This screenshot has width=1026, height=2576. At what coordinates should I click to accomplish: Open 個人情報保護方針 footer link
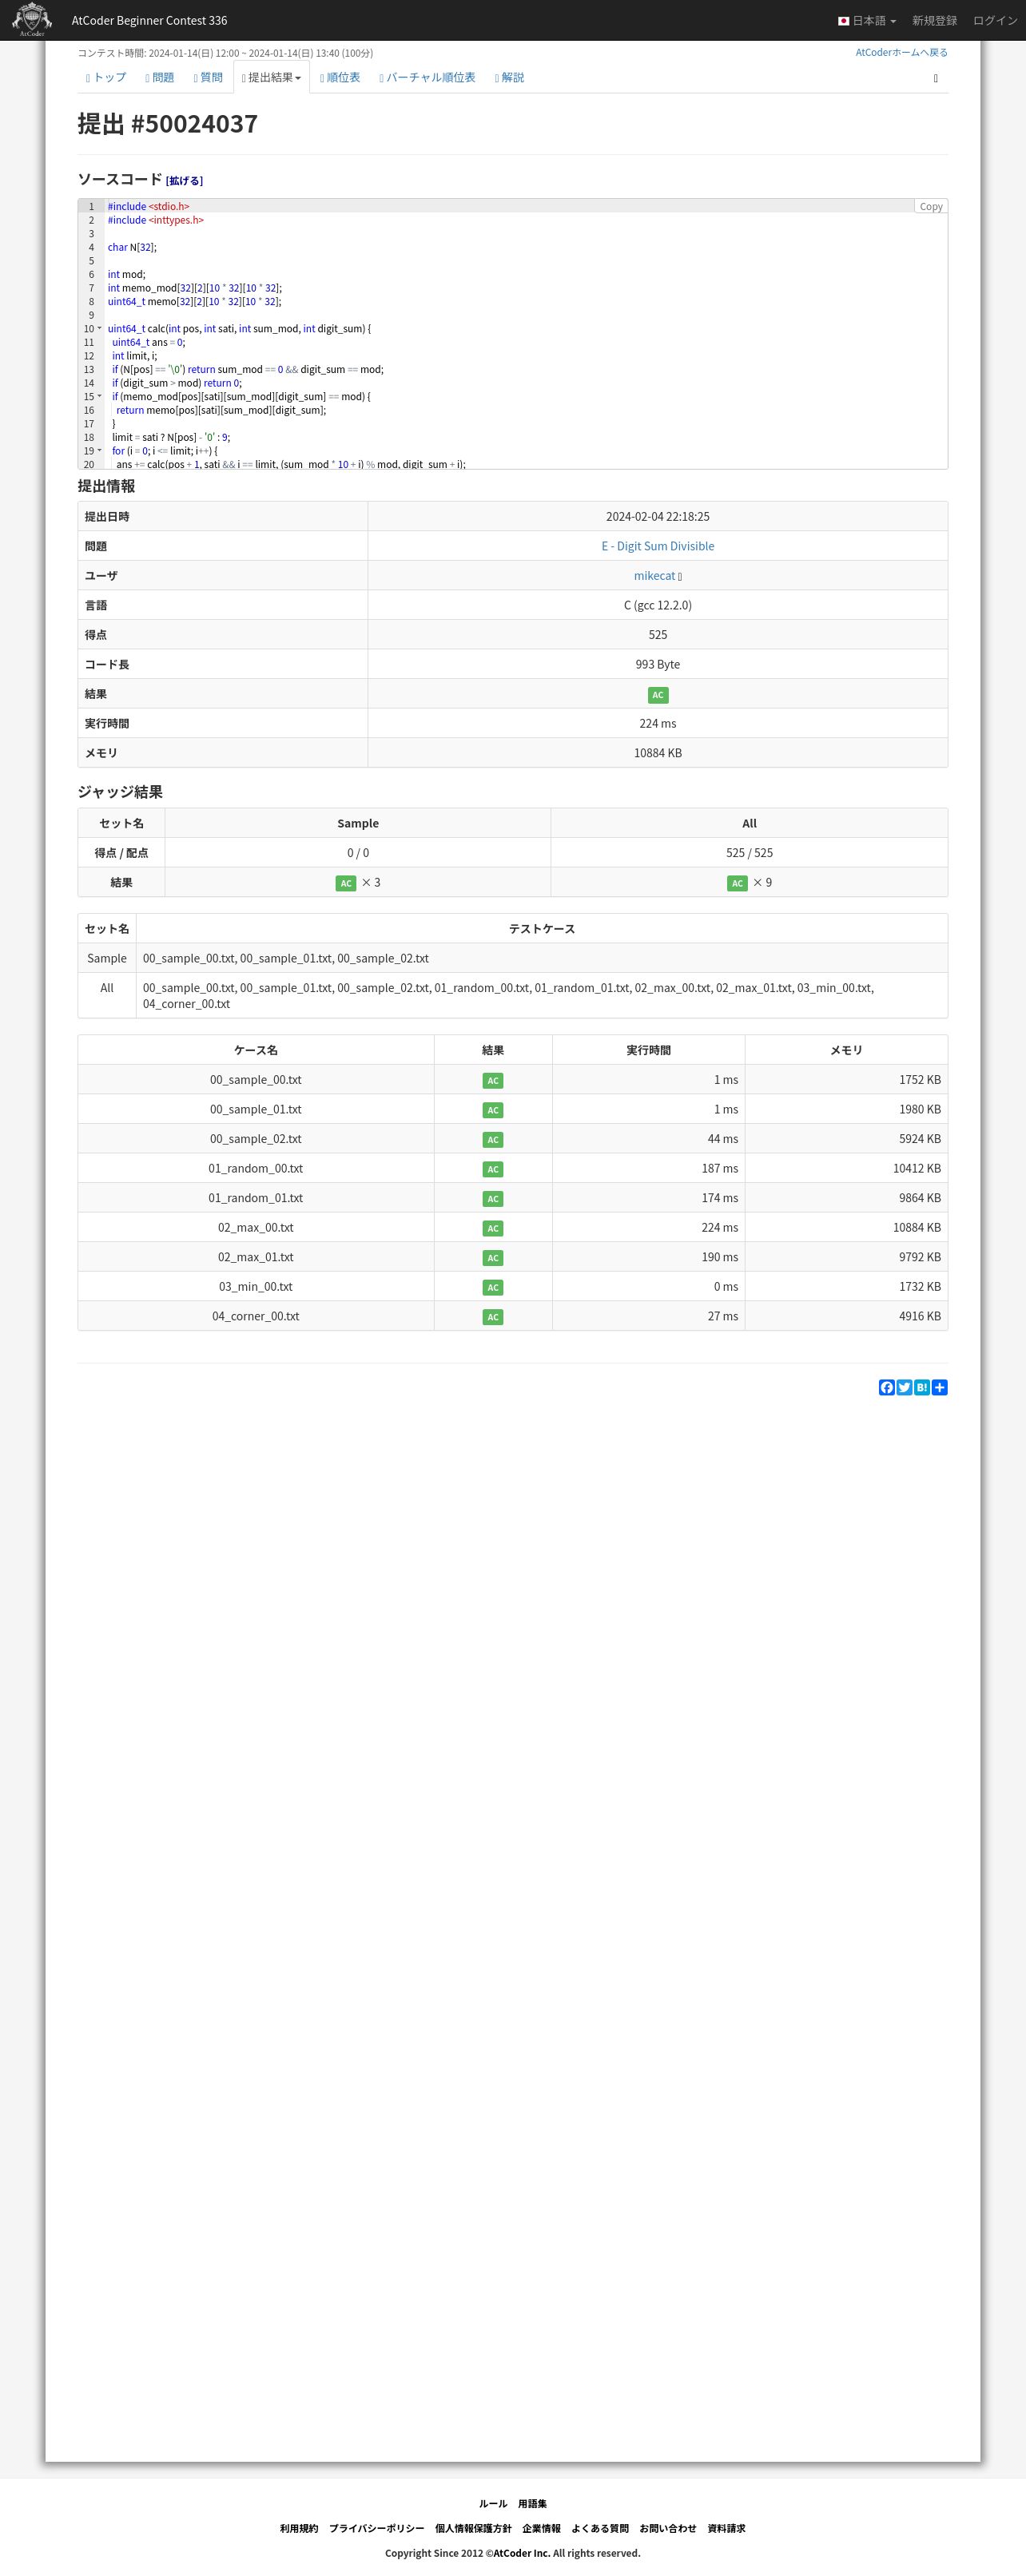click(x=473, y=2528)
